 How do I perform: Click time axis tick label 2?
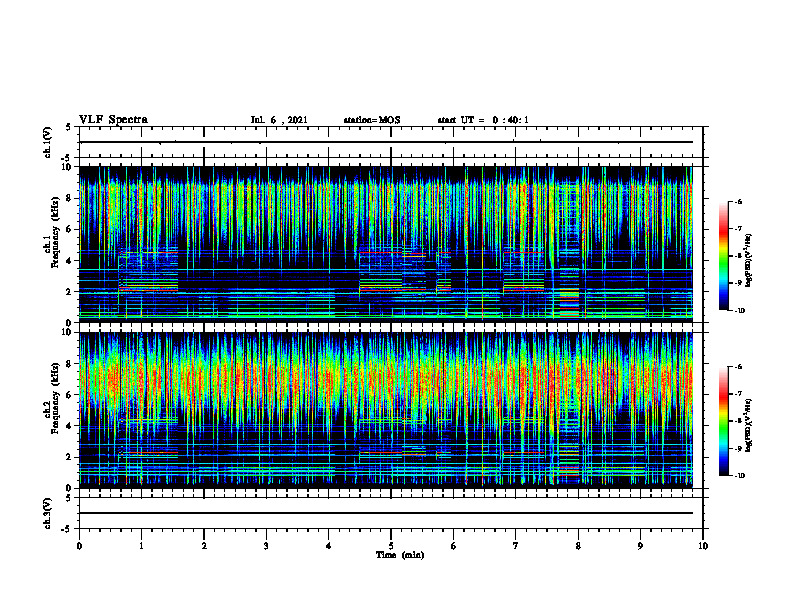[204, 546]
